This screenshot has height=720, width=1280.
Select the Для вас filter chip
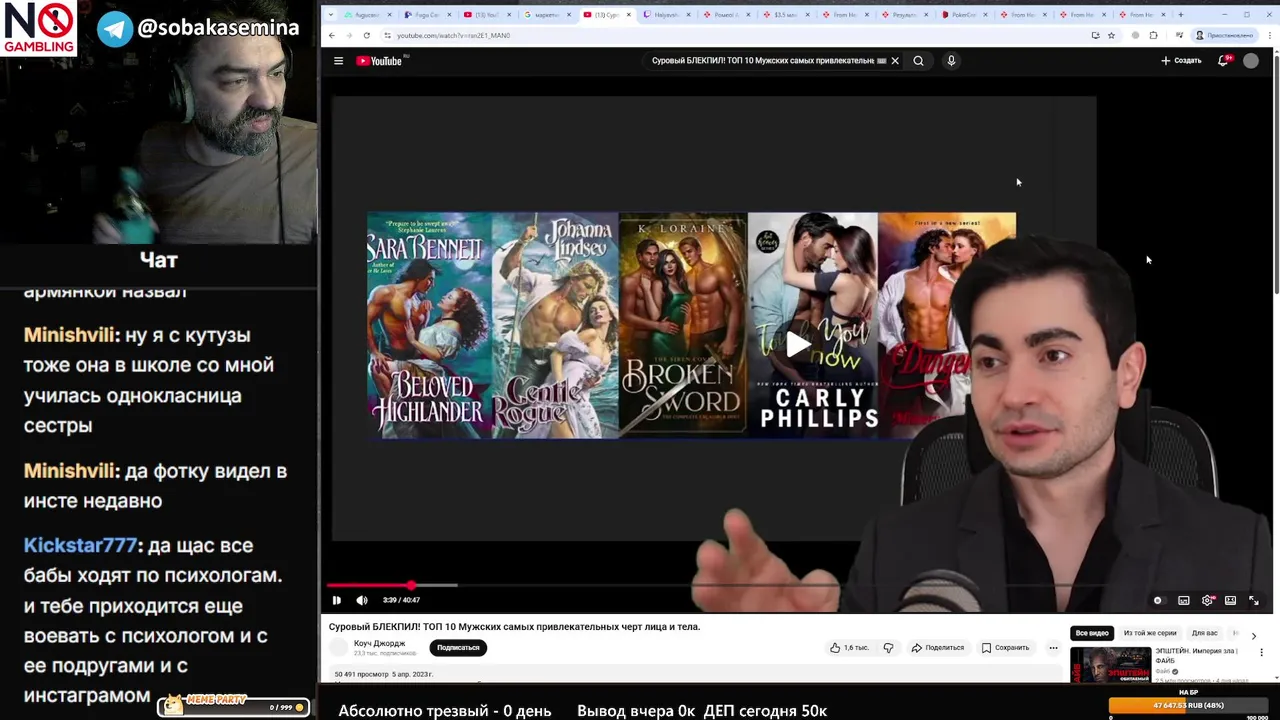[1204, 633]
